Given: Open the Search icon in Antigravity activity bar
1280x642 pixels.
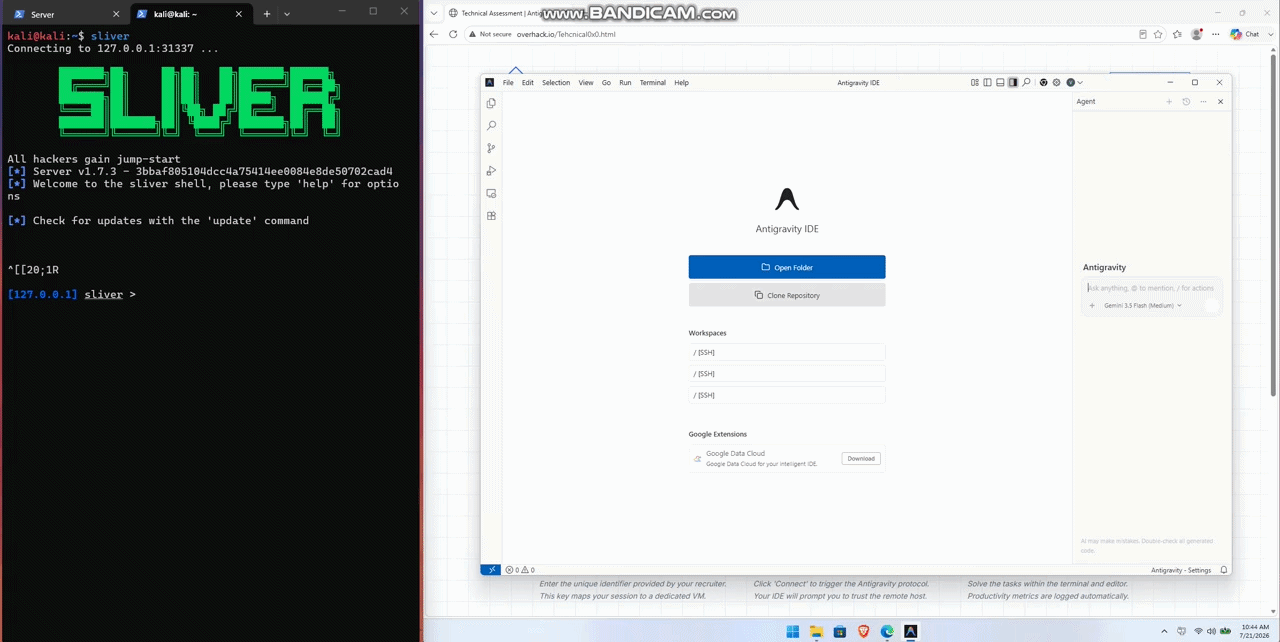Looking at the screenshot, I should (491, 126).
